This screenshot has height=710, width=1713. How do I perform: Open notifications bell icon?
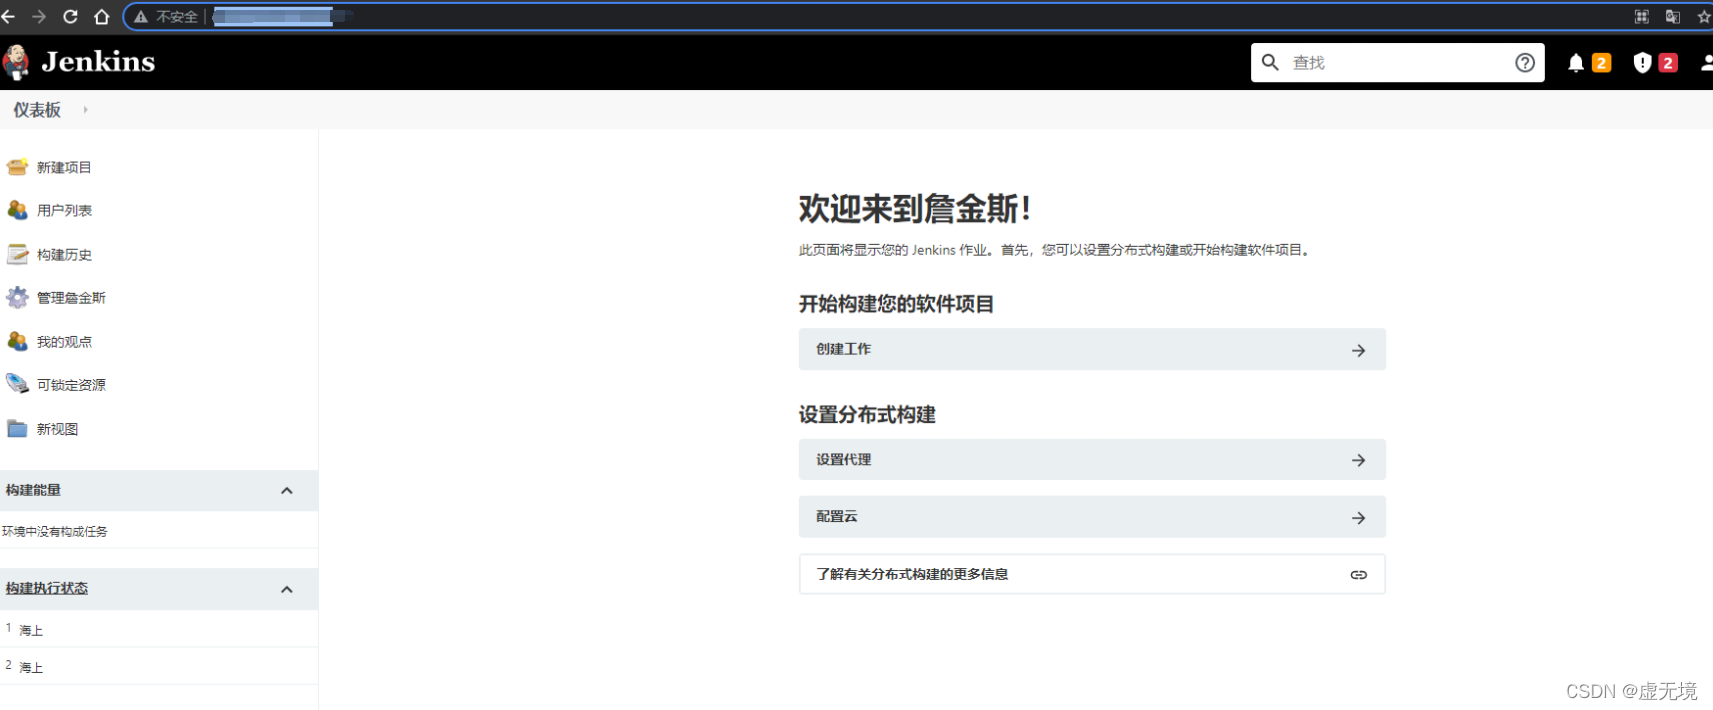[x=1576, y=63]
